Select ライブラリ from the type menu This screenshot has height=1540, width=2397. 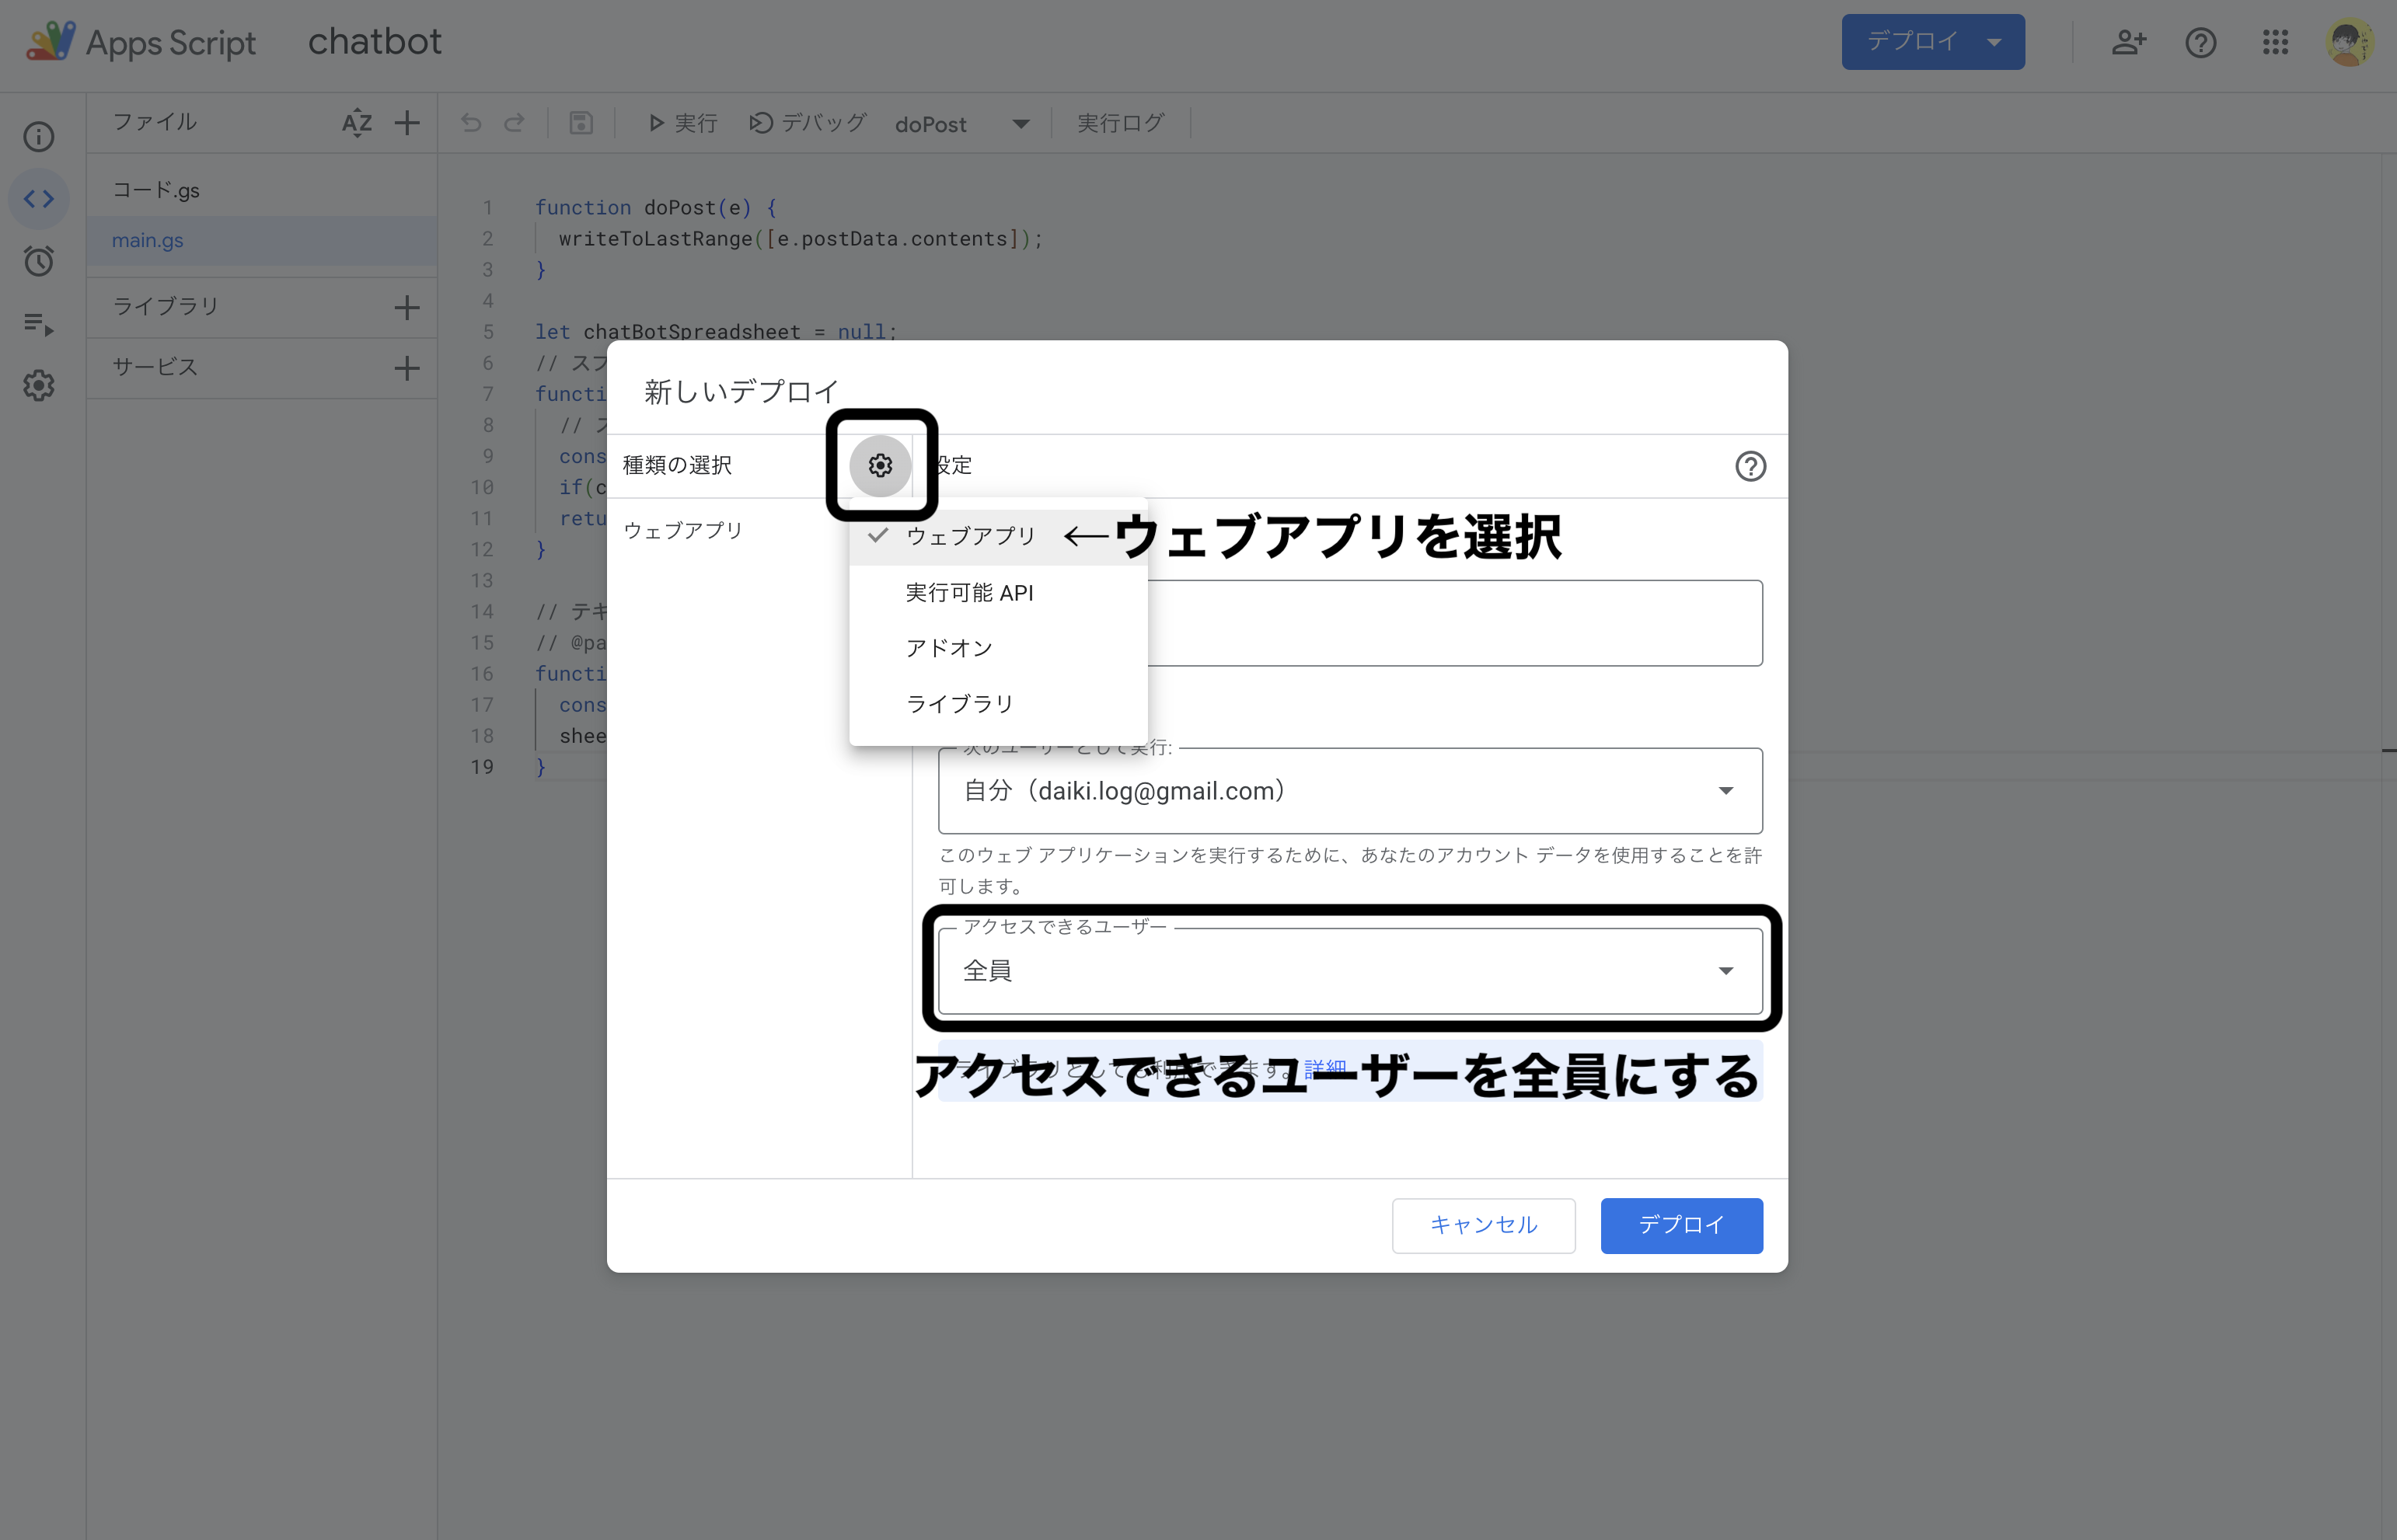tap(998, 704)
